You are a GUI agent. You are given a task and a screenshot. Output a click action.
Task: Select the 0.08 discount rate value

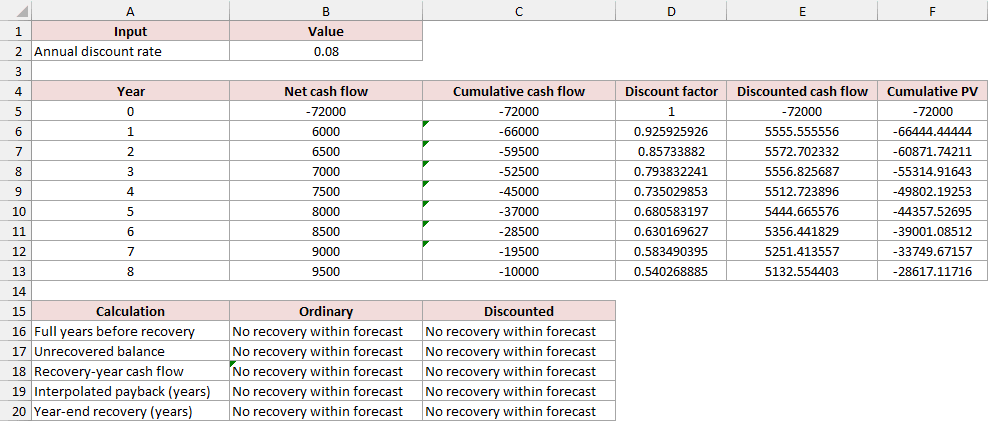click(326, 51)
